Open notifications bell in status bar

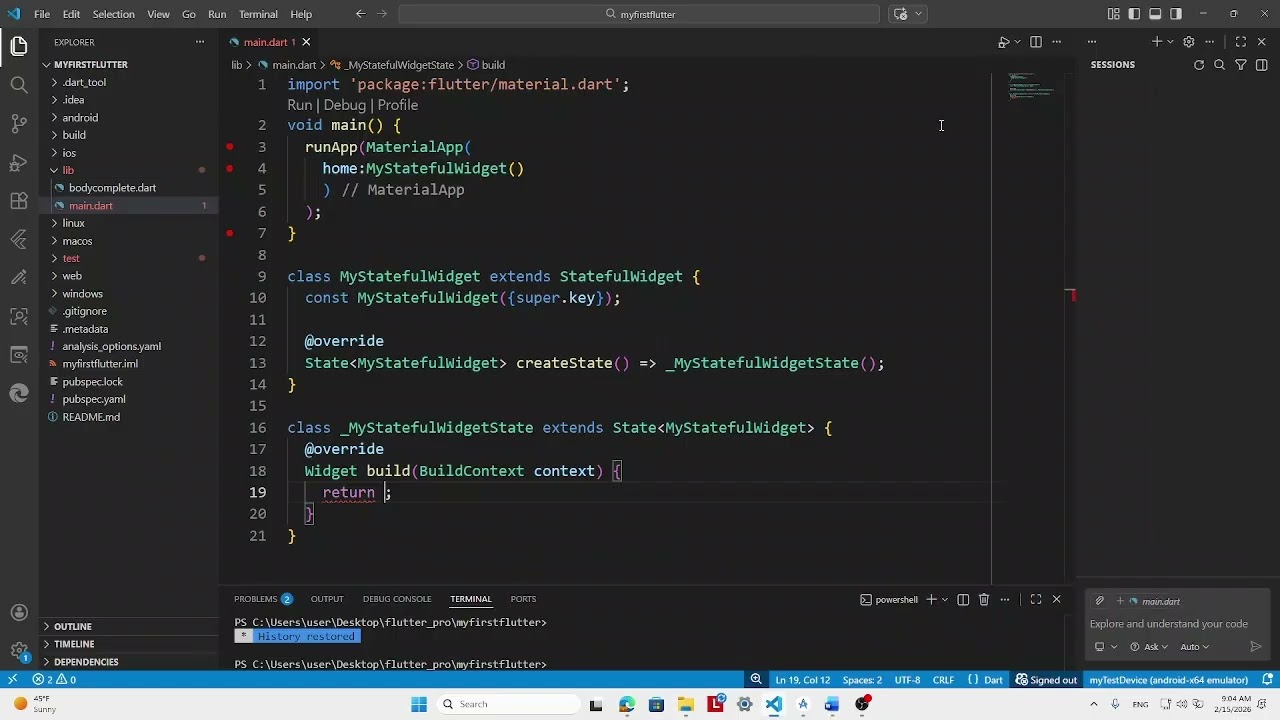click(1266, 680)
